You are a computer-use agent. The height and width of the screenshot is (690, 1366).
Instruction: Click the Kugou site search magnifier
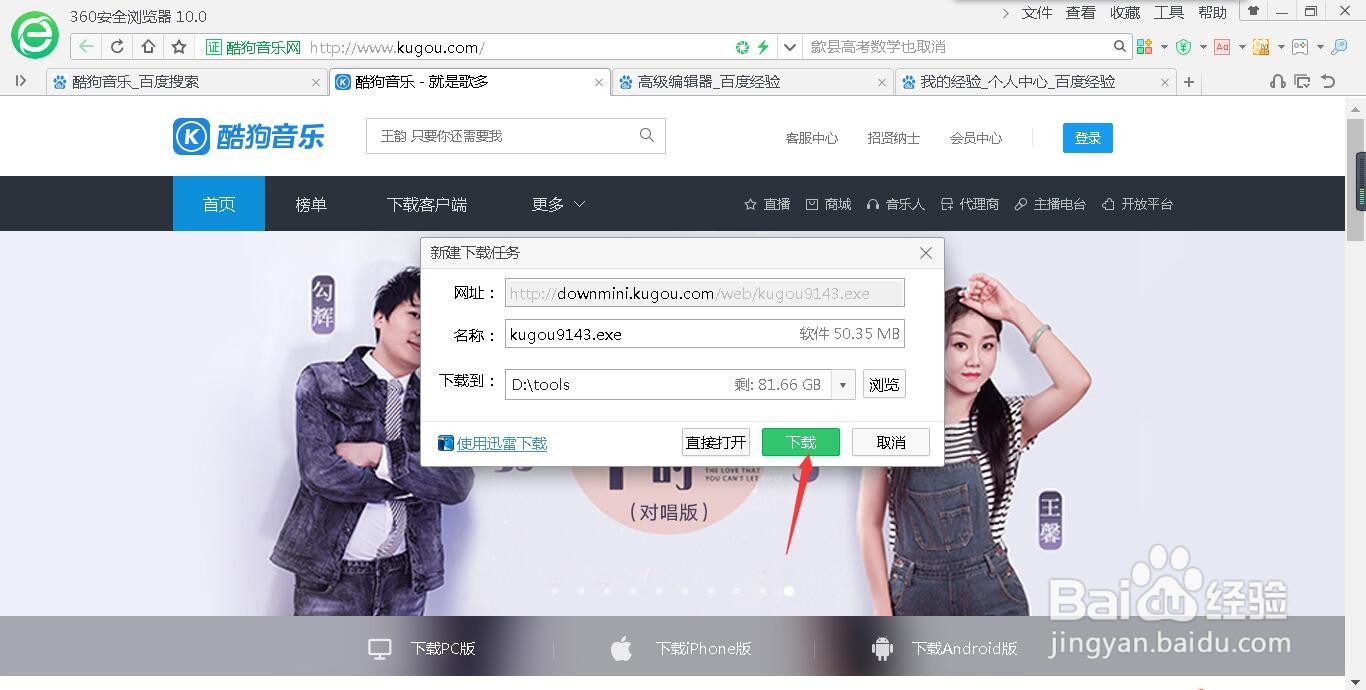[x=647, y=135]
